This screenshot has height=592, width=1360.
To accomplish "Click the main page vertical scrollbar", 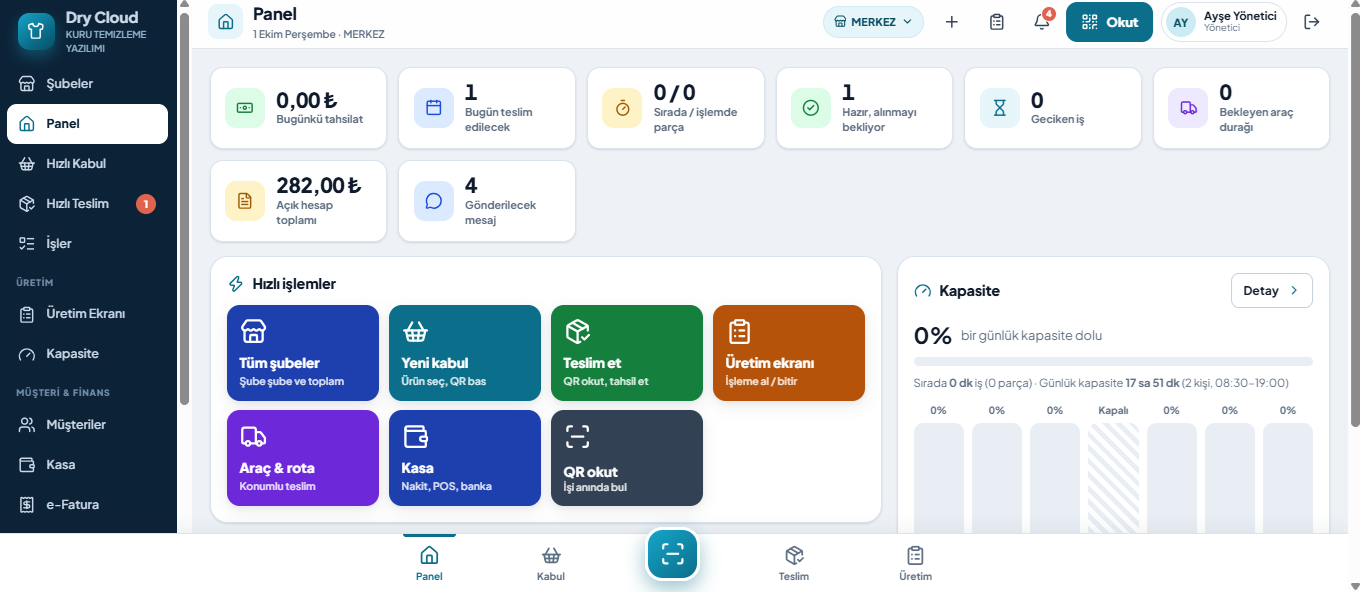I will pyautogui.click(x=1355, y=220).
